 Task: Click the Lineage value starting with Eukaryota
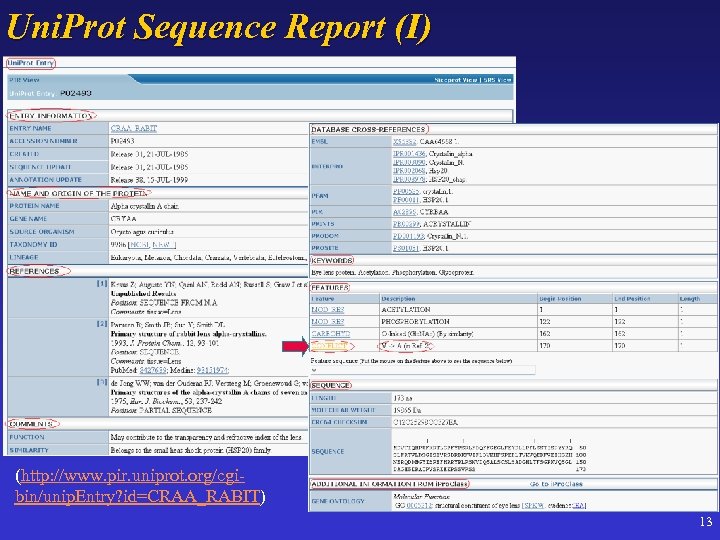coord(209,258)
